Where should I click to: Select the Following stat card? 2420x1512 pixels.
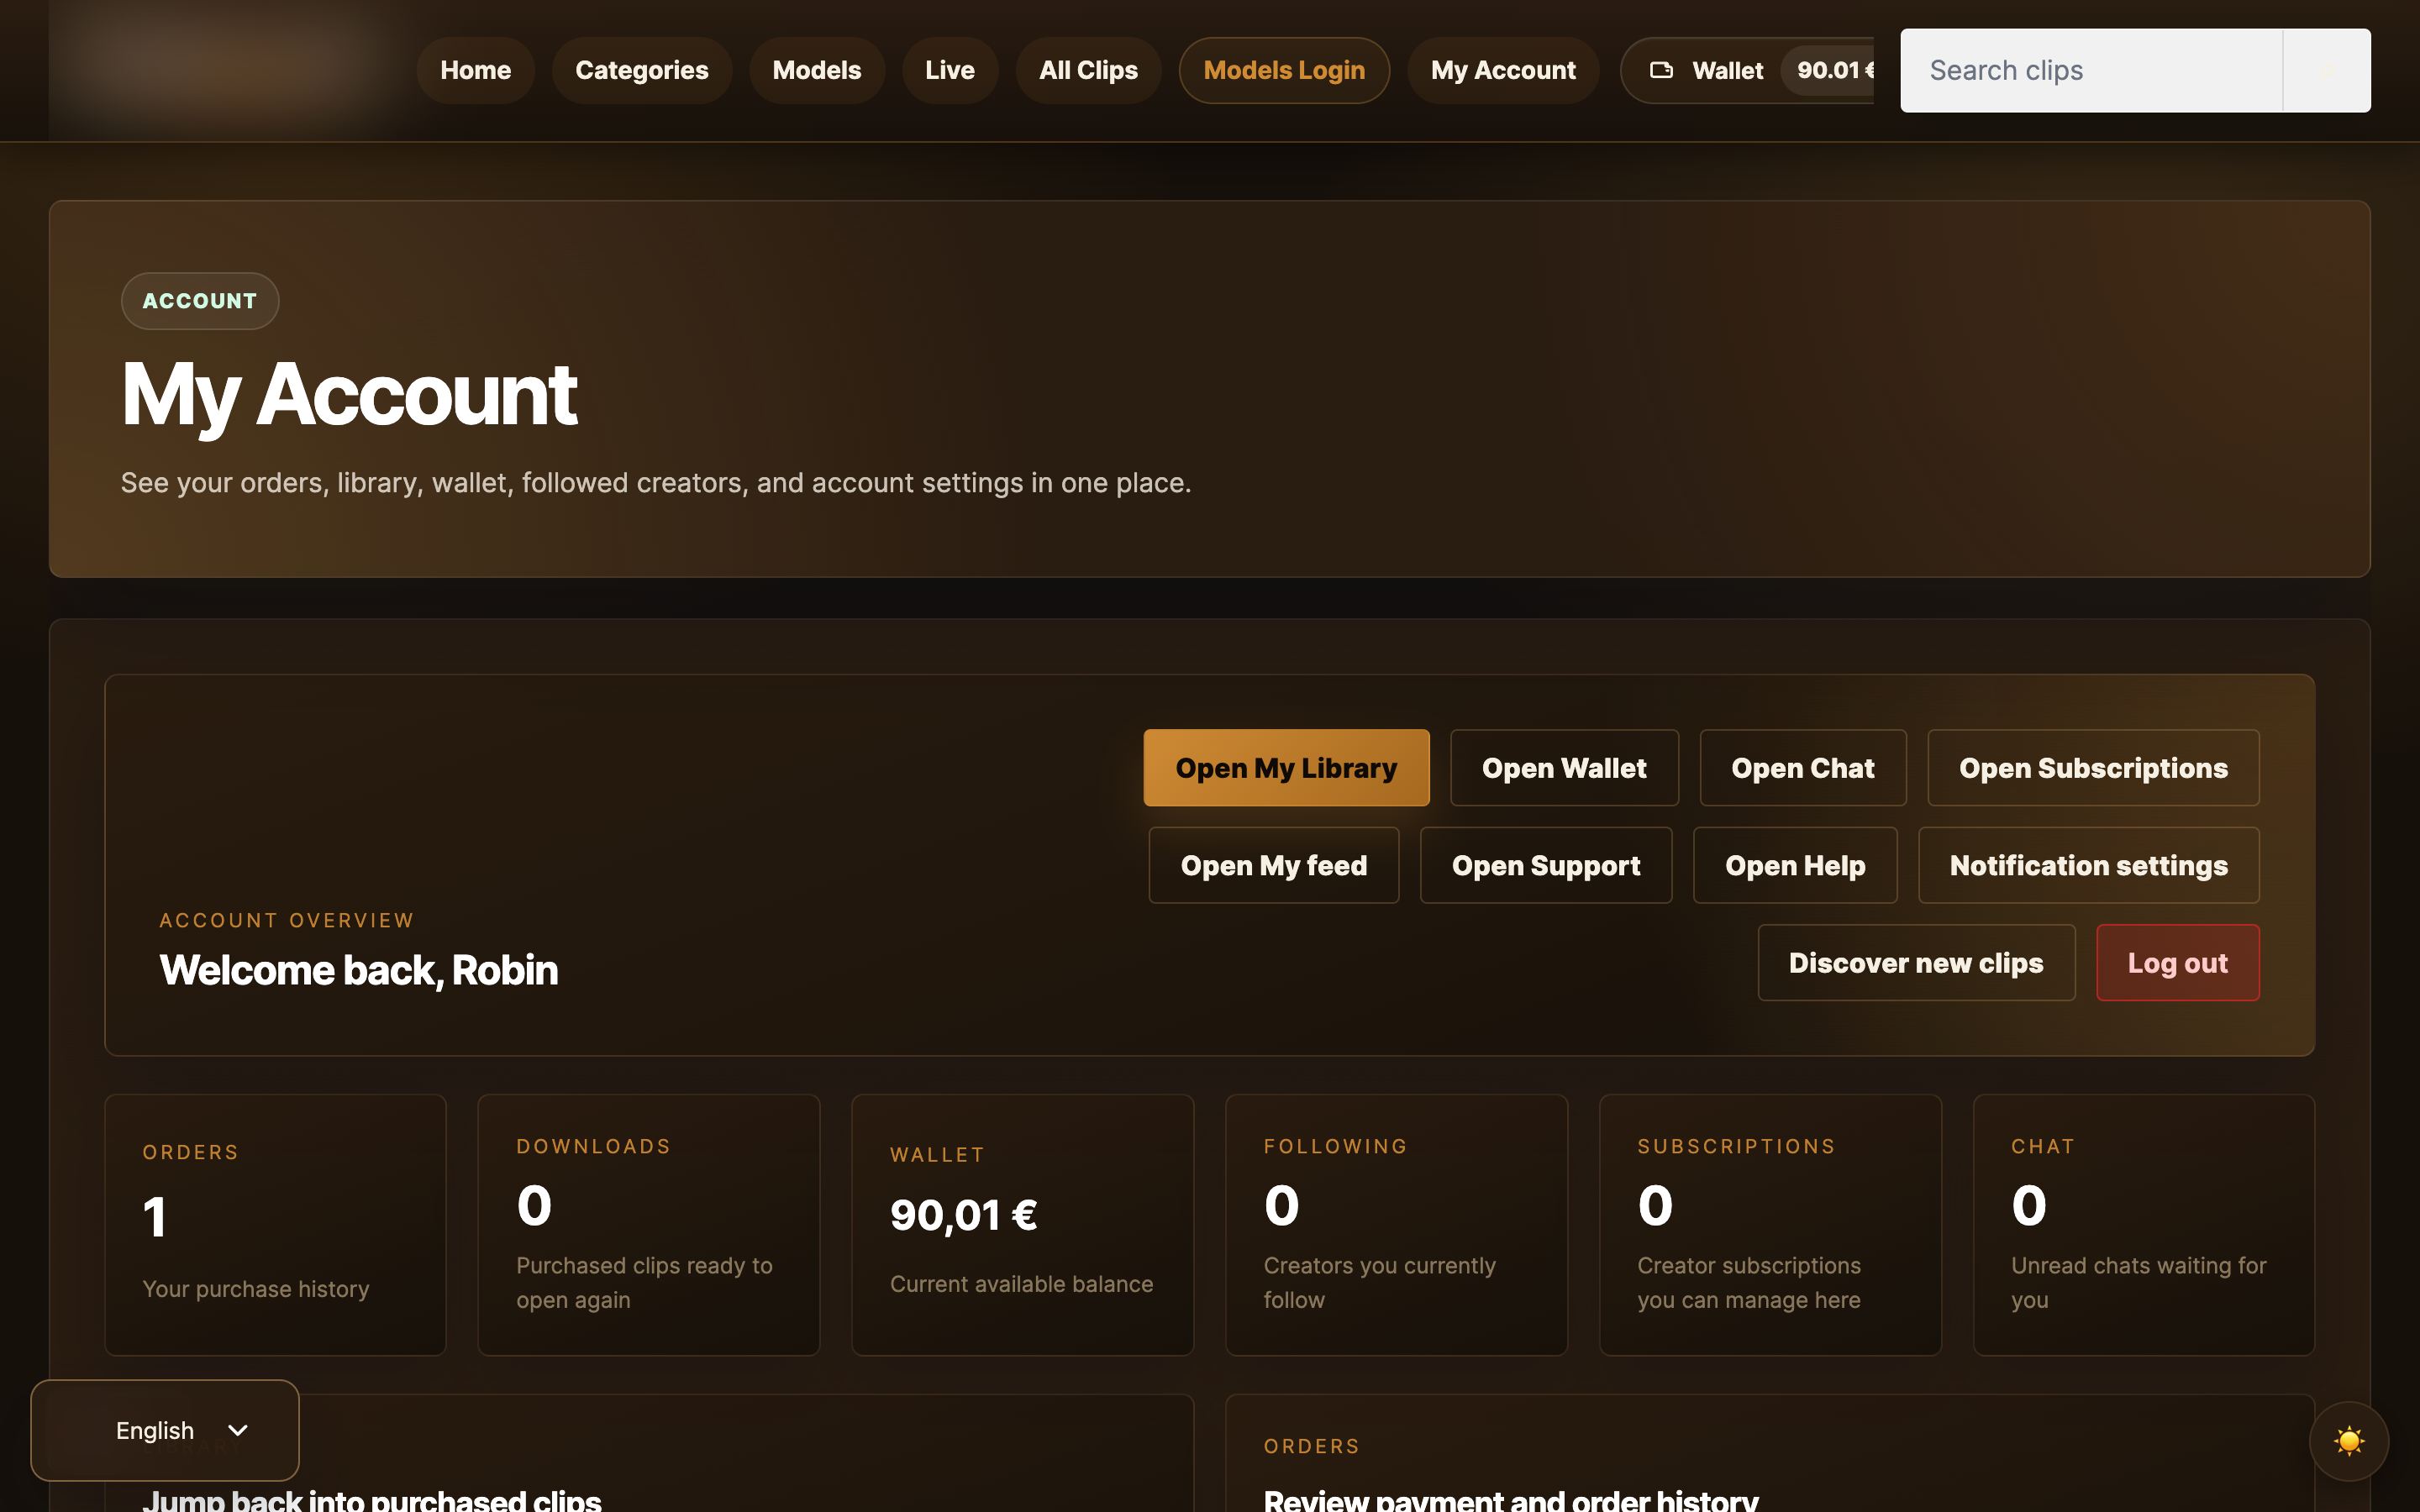pyautogui.click(x=1397, y=1225)
